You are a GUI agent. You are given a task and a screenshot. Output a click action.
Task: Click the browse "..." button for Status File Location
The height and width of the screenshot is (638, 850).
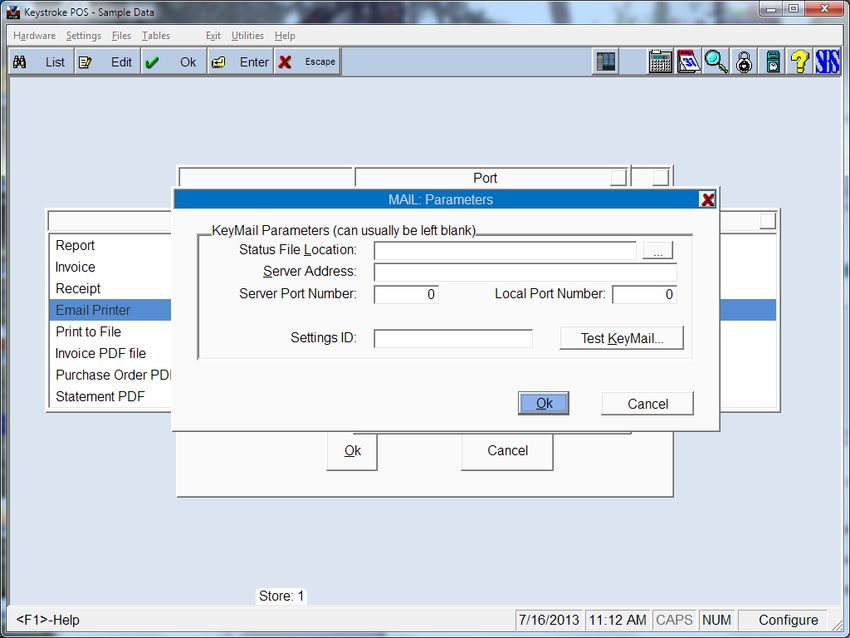click(658, 250)
